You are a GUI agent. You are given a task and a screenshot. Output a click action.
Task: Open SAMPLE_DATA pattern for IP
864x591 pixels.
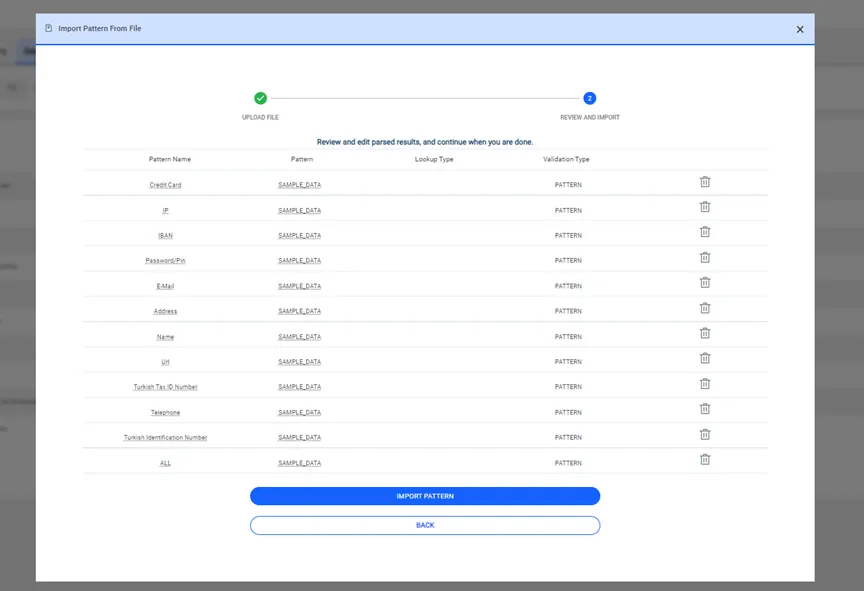coord(299,210)
